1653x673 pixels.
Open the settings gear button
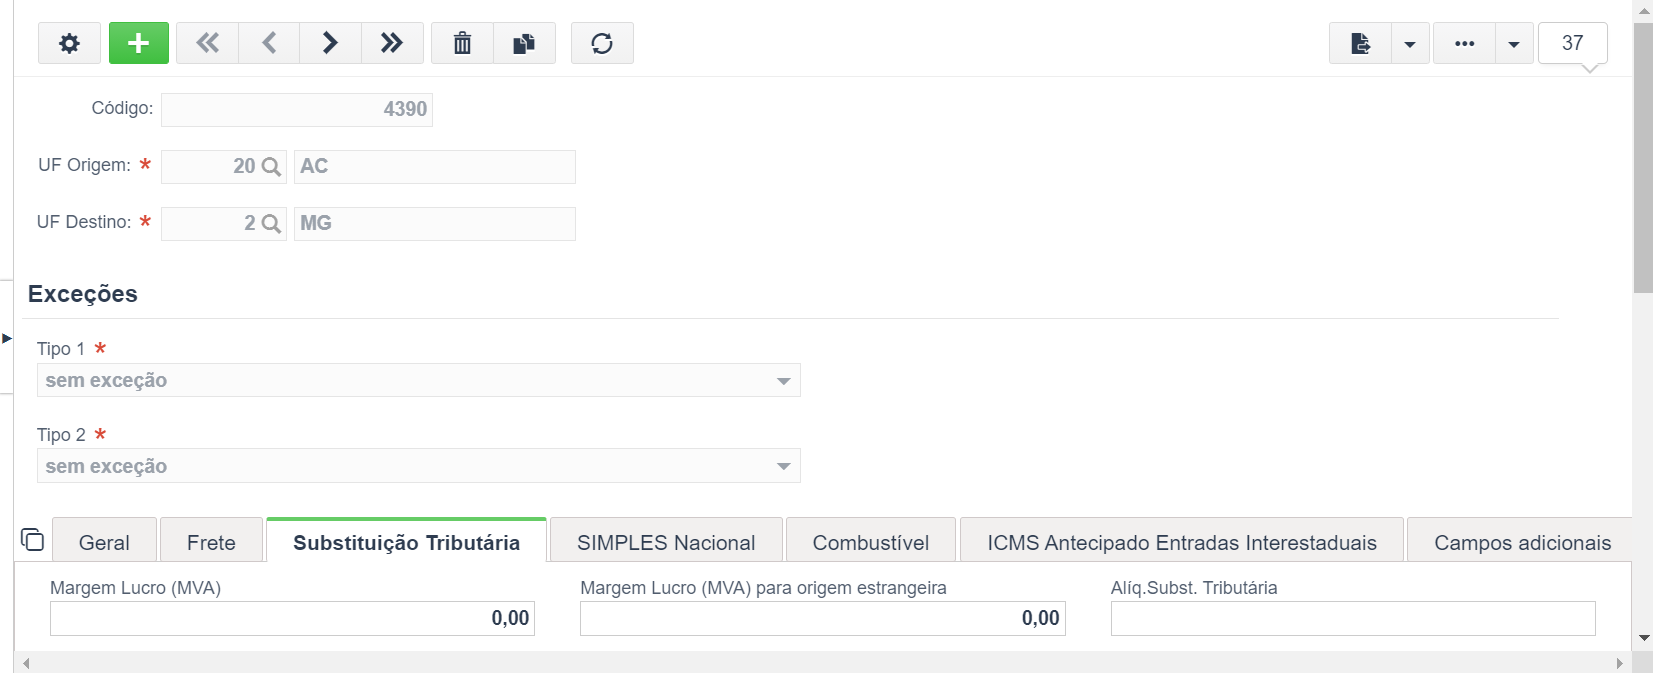tap(69, 43)
